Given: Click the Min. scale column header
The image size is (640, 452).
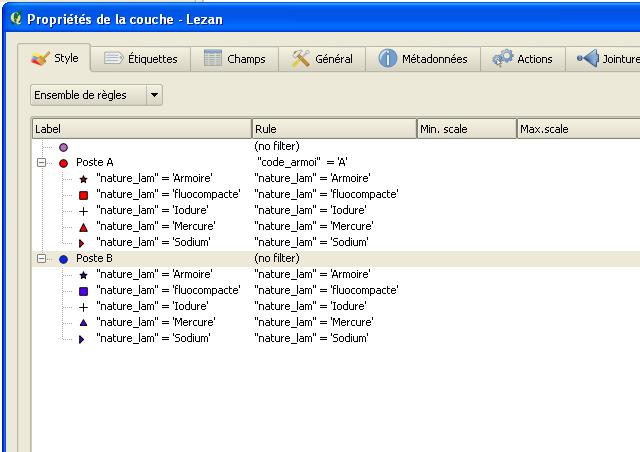Looking at the screenshot, I should pyautogui.click(x=466, y=129).
